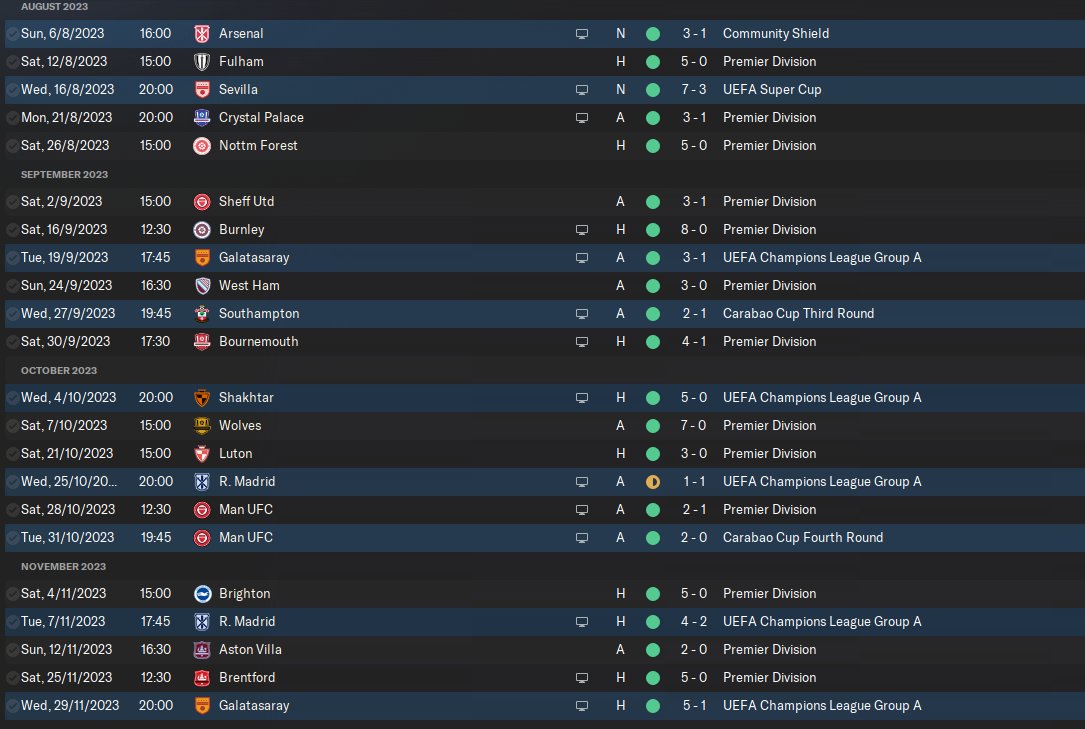Click the TV icon on the Burnley fixture
Image resolution: width=1085 pixels, height=729 pixels.
[582, 229]
